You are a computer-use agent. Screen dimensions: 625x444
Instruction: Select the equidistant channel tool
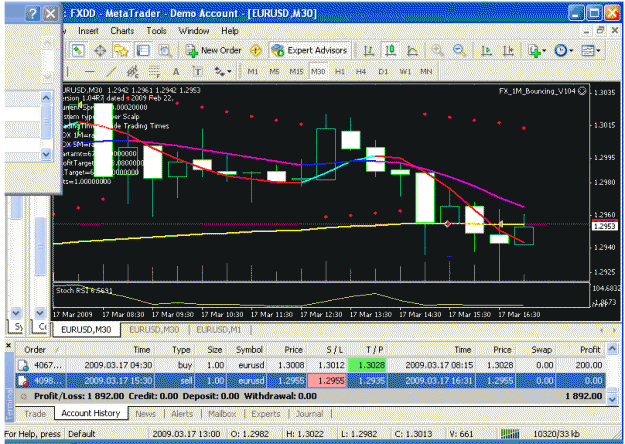(133, 72)
